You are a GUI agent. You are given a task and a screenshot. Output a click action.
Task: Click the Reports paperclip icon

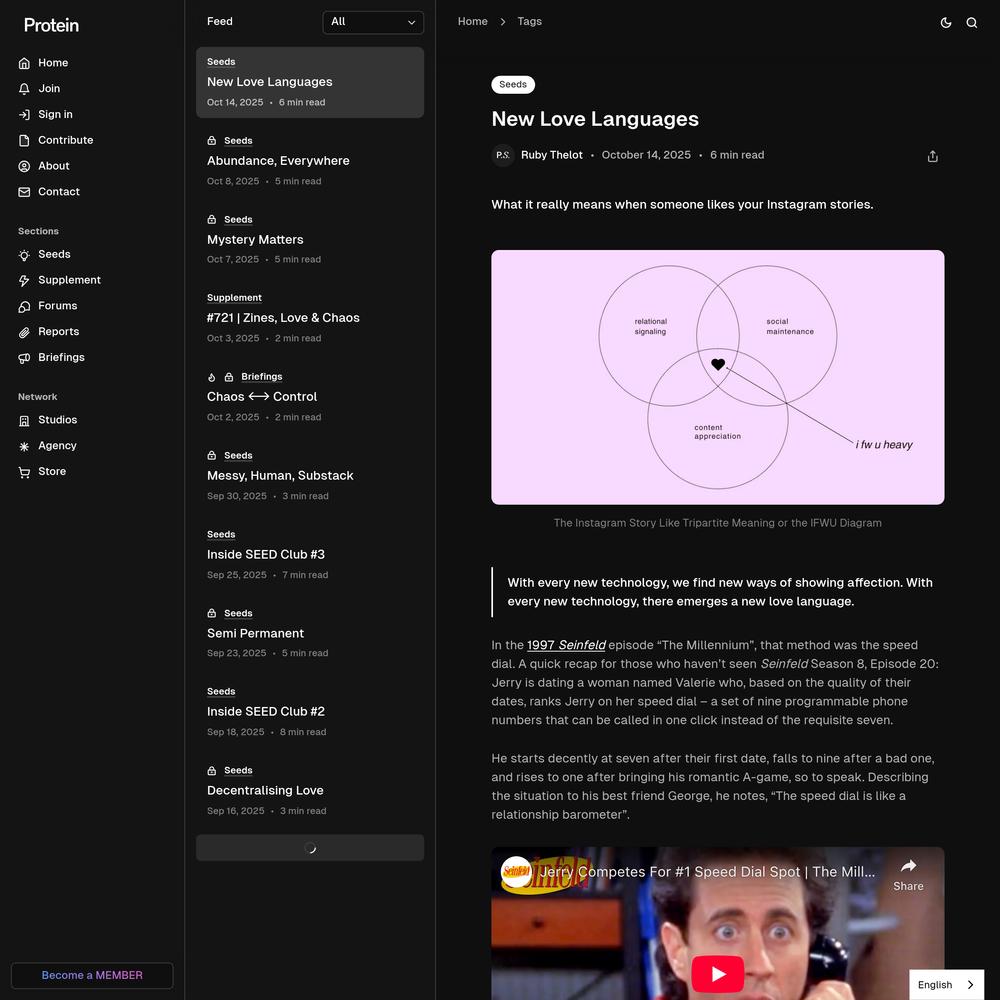pos(24,332)
